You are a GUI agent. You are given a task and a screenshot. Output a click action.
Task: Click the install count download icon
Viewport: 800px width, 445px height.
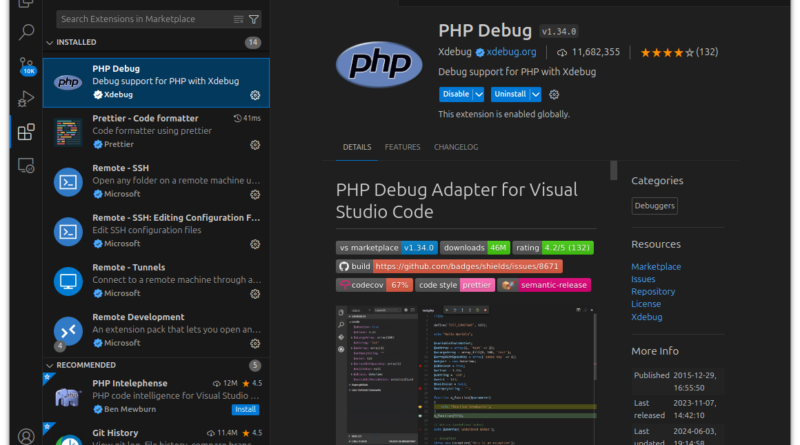(x=562, y=53)
